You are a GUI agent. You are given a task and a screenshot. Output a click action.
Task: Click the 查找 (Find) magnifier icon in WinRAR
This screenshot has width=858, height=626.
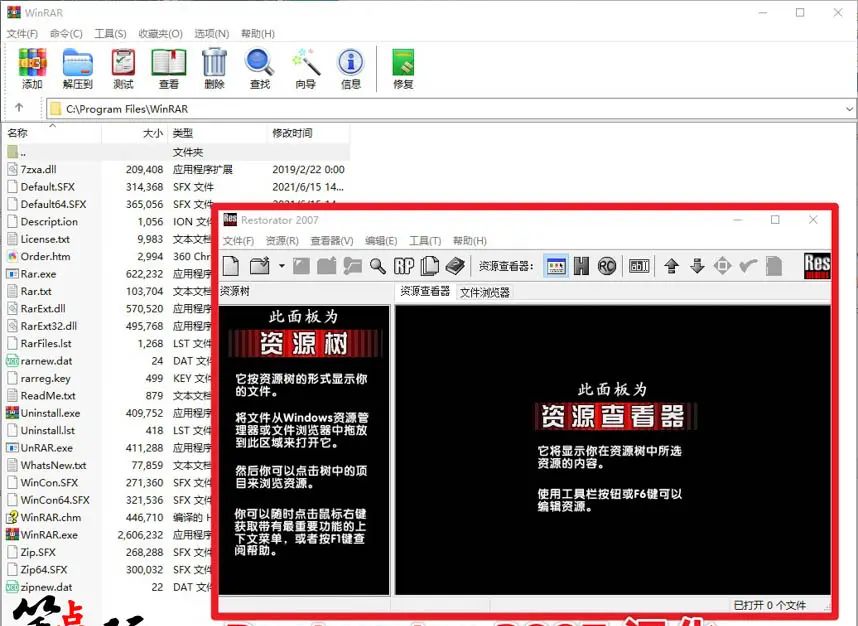click(x=259, y=68)
